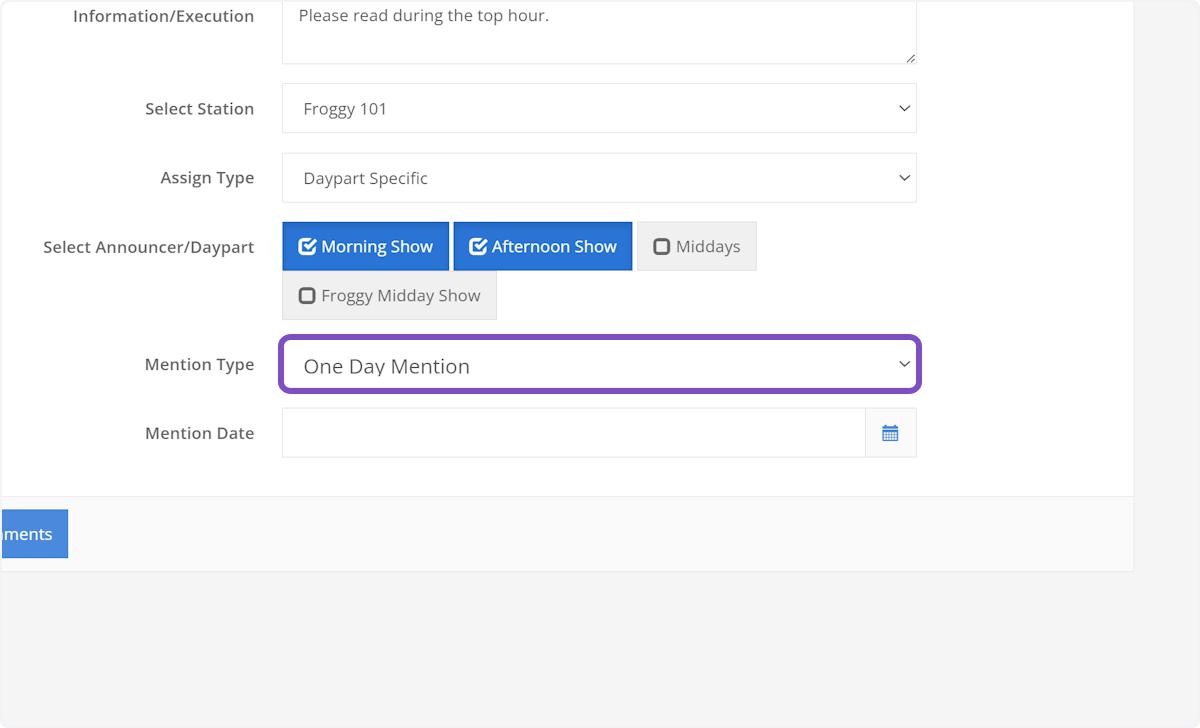Click into the Mention Date input field
The width and height of the screenshot is (1200, 728).
tap(573, 433)
